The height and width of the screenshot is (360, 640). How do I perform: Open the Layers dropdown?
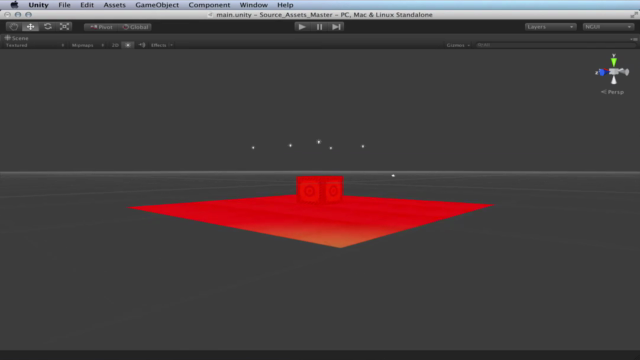(x=550, y=27)
